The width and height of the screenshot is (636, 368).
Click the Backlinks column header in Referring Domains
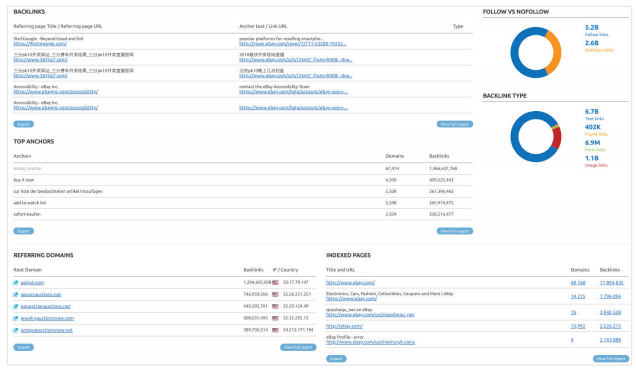pyautogui.click(x=253, y=270)
